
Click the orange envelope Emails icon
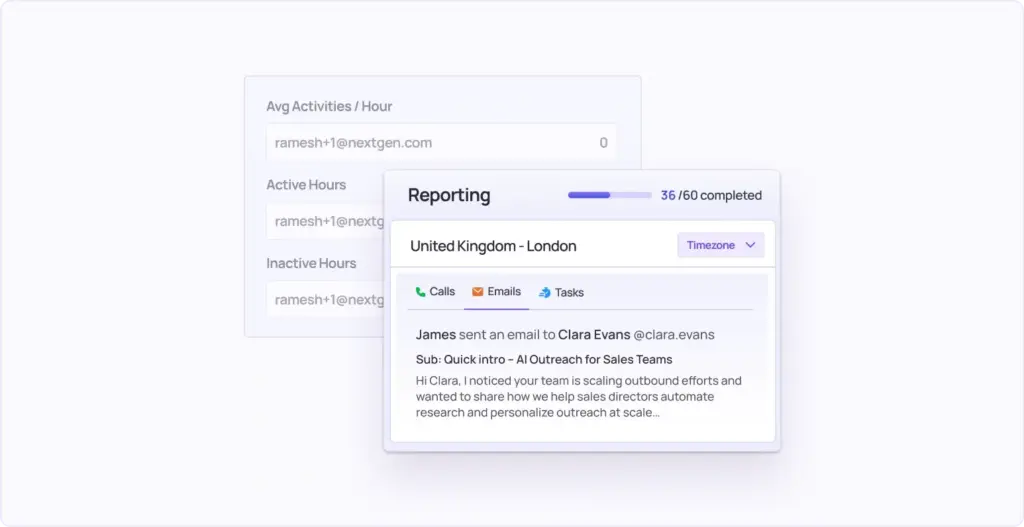[478, 292]
